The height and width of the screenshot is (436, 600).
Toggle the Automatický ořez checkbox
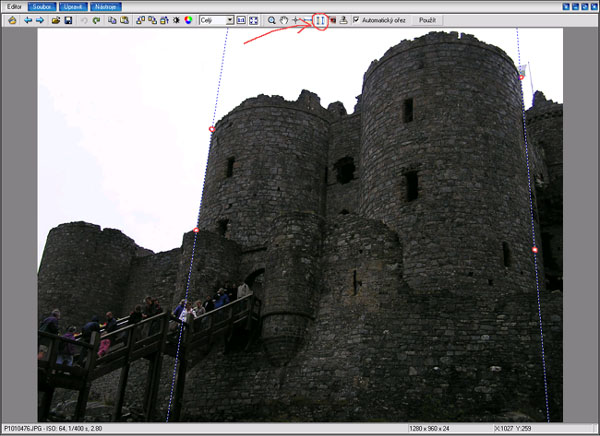click(x=356, y=20)
